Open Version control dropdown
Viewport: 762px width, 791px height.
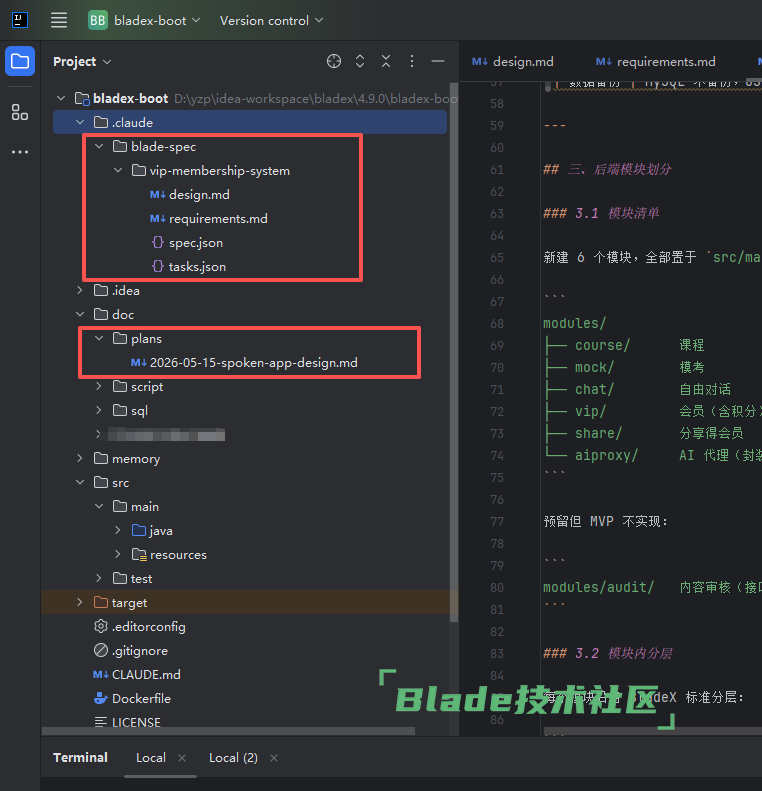[x=271, y=20]
